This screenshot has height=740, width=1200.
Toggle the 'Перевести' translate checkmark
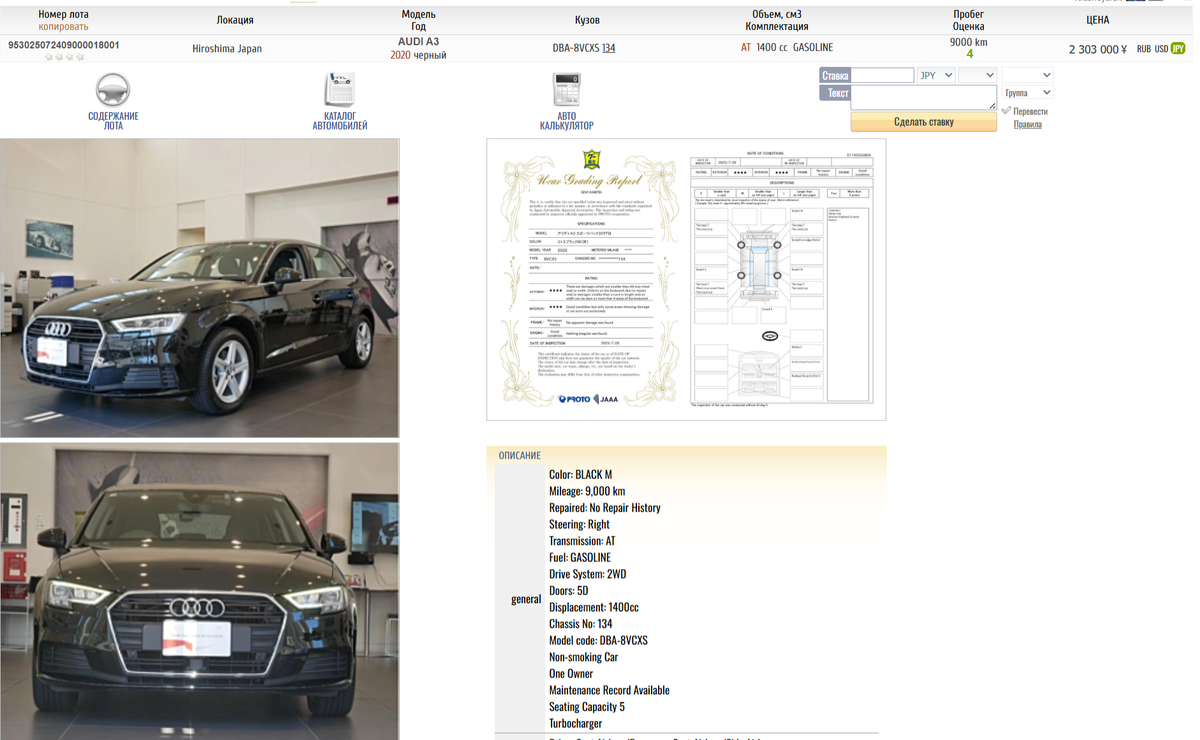pyautogui.click(x=1007, y=111)
